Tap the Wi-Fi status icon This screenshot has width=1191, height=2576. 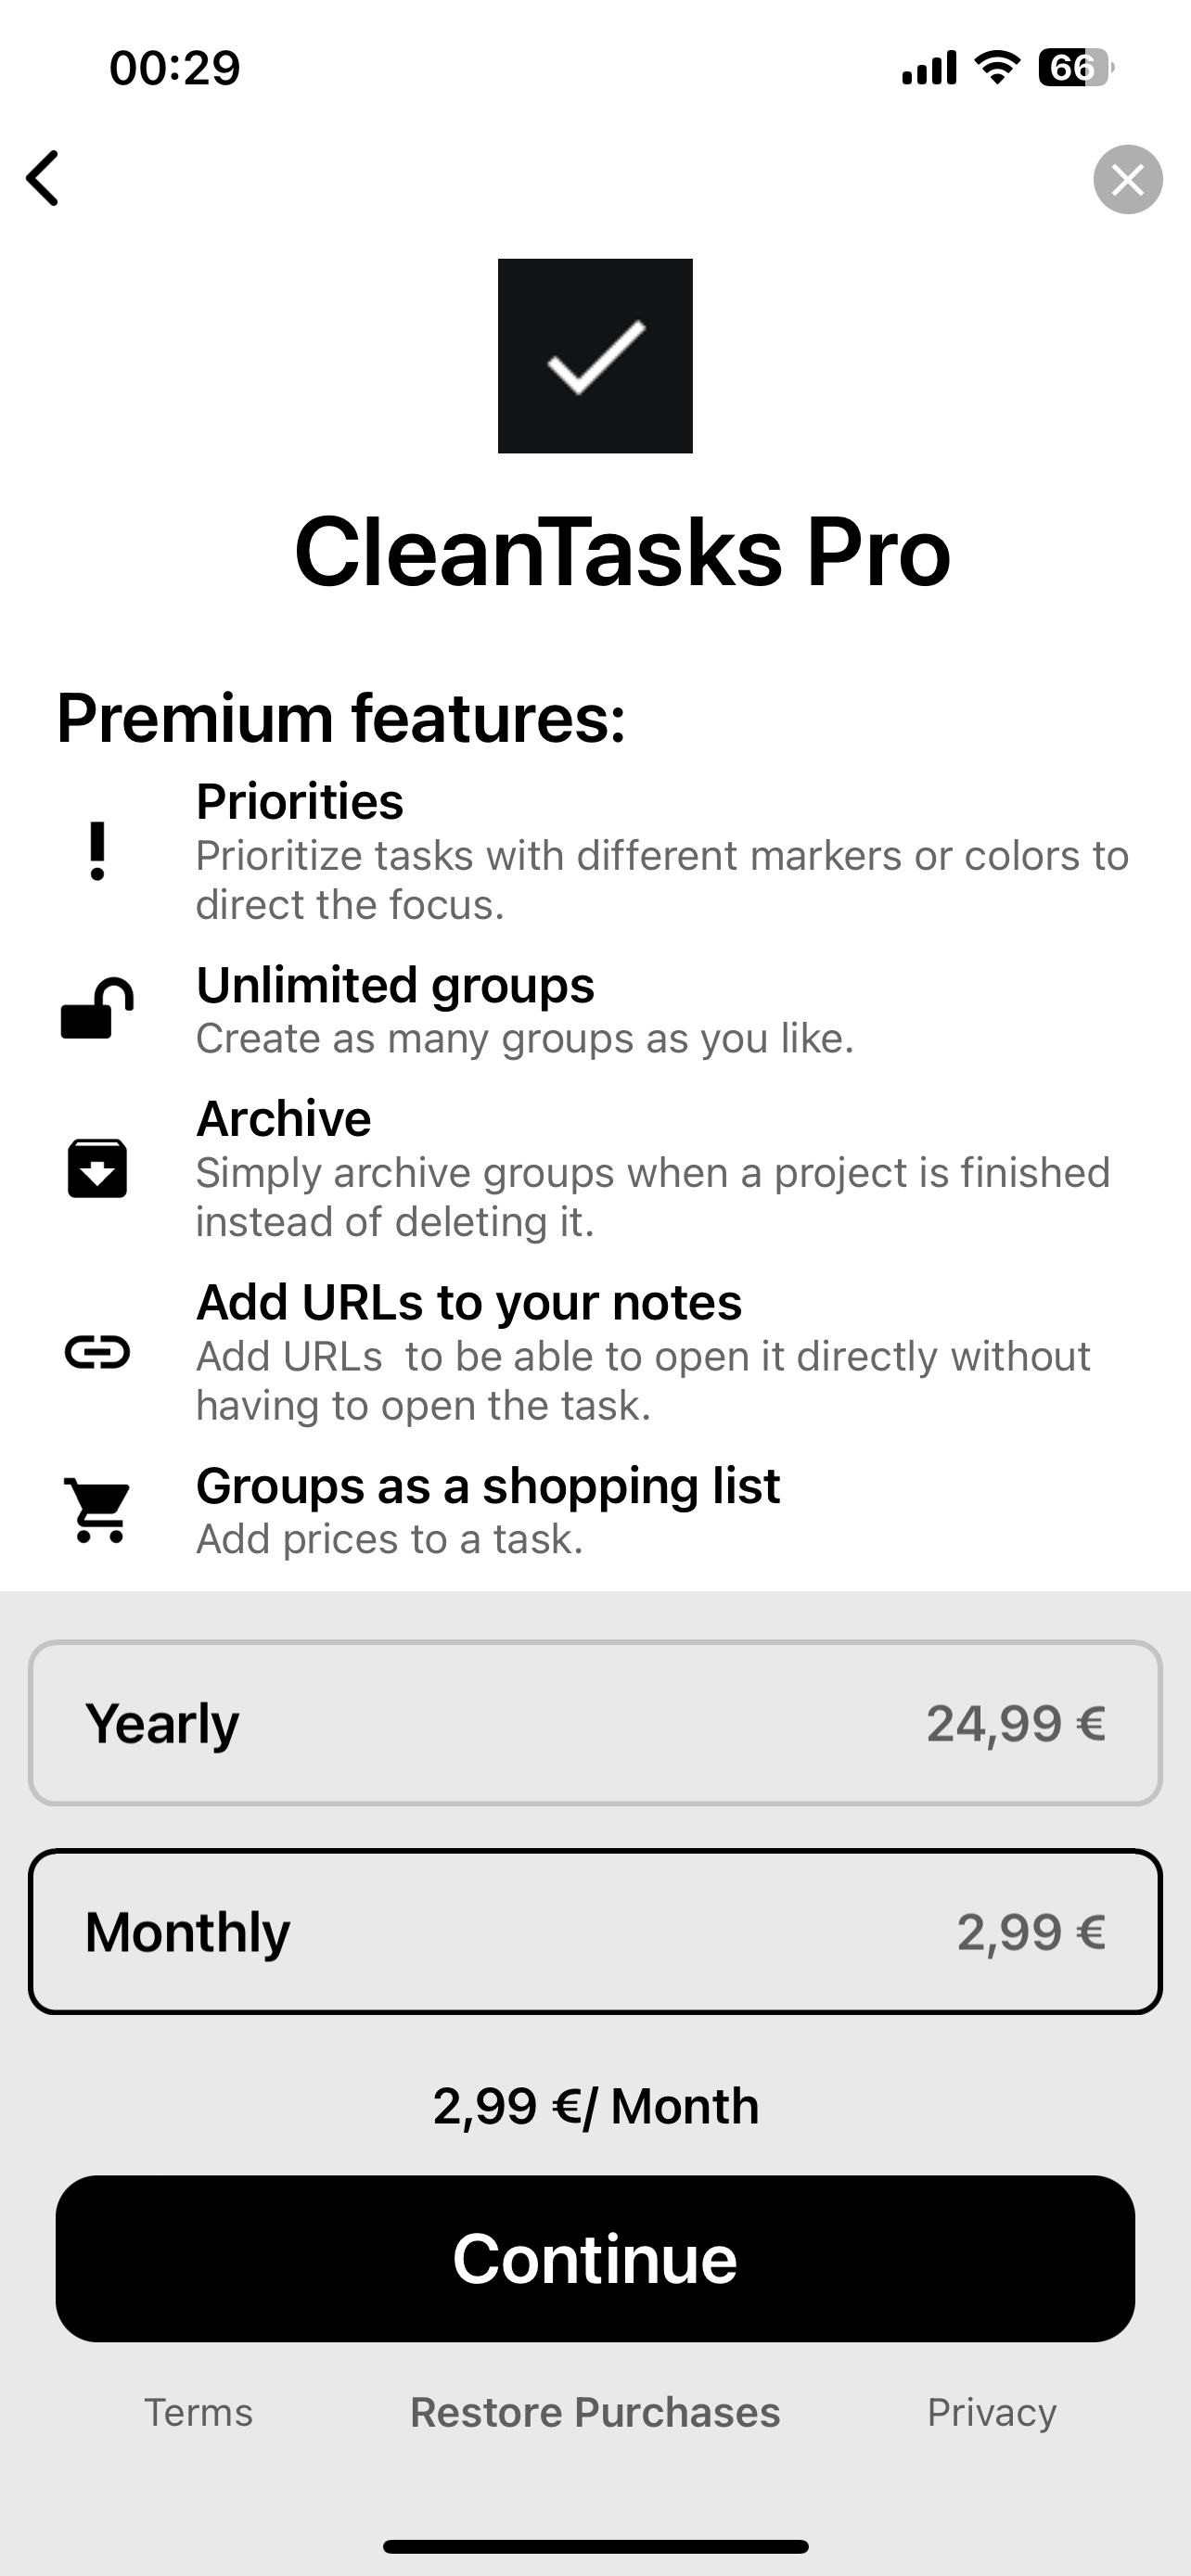point(996,68)
